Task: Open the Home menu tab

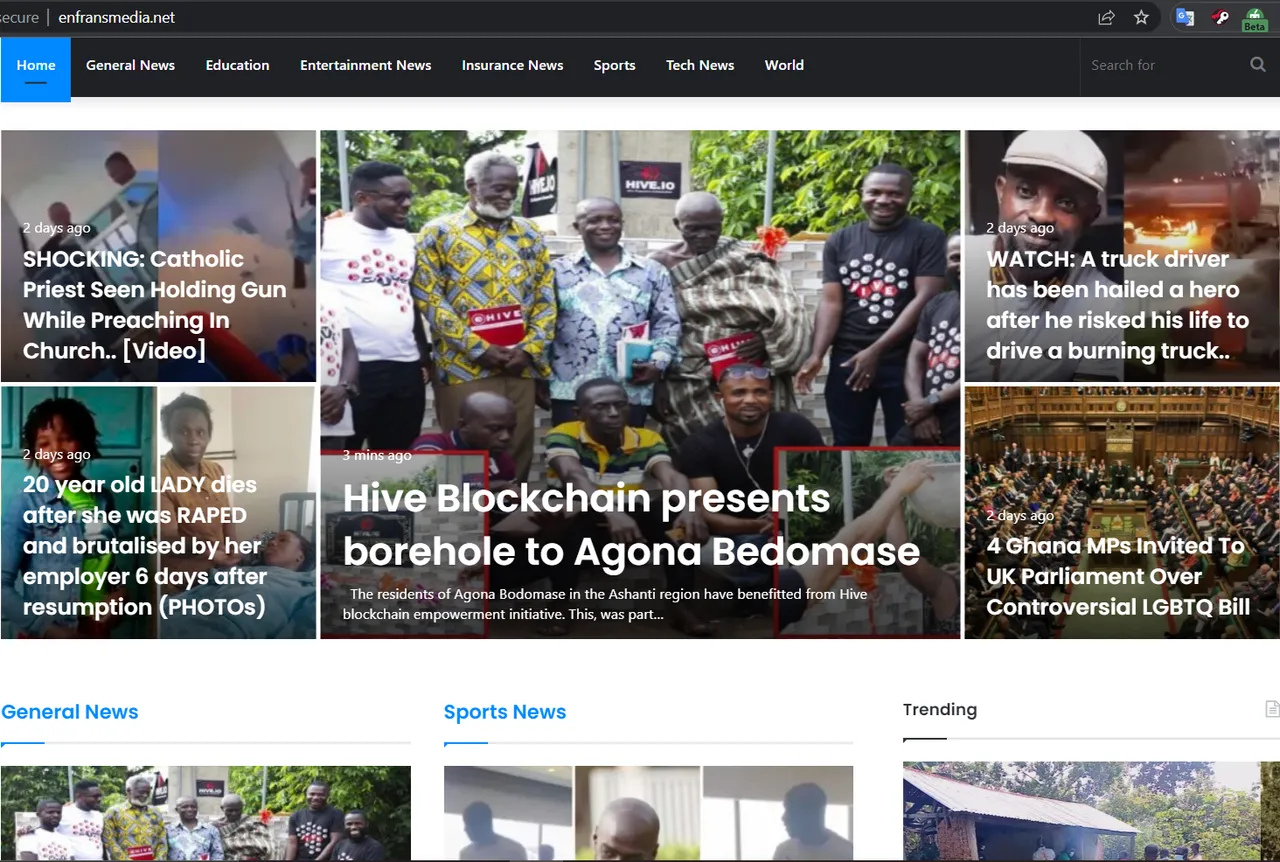Action: coord(36,69)
